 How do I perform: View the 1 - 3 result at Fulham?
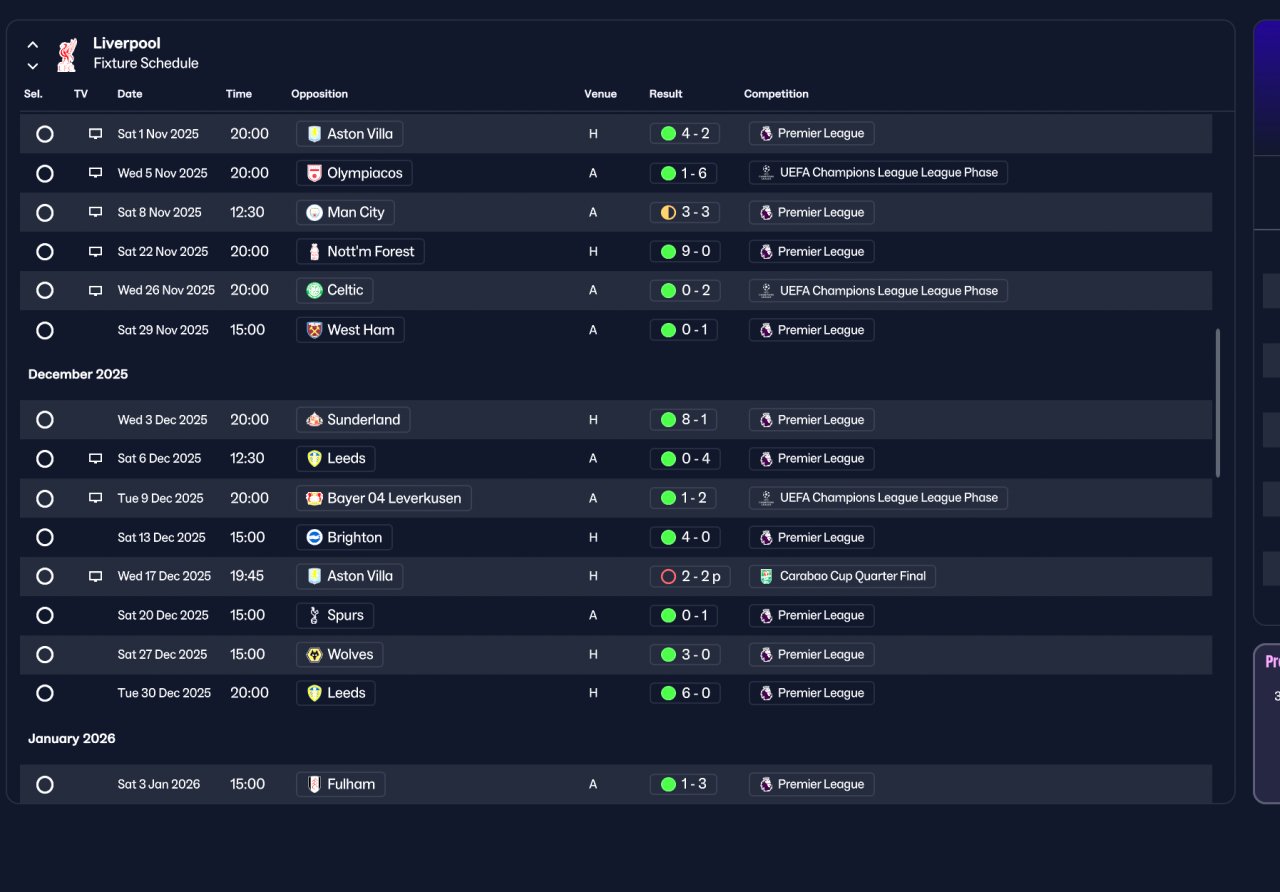(684, 784)
